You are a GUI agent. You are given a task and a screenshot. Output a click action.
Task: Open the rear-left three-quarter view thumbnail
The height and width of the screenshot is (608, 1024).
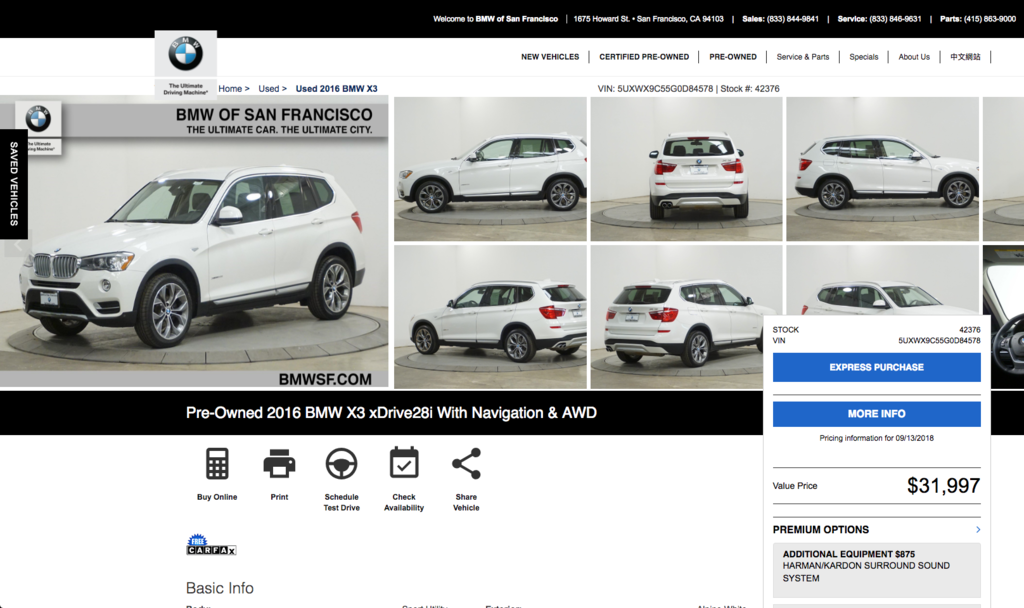(x=677, y=317)
